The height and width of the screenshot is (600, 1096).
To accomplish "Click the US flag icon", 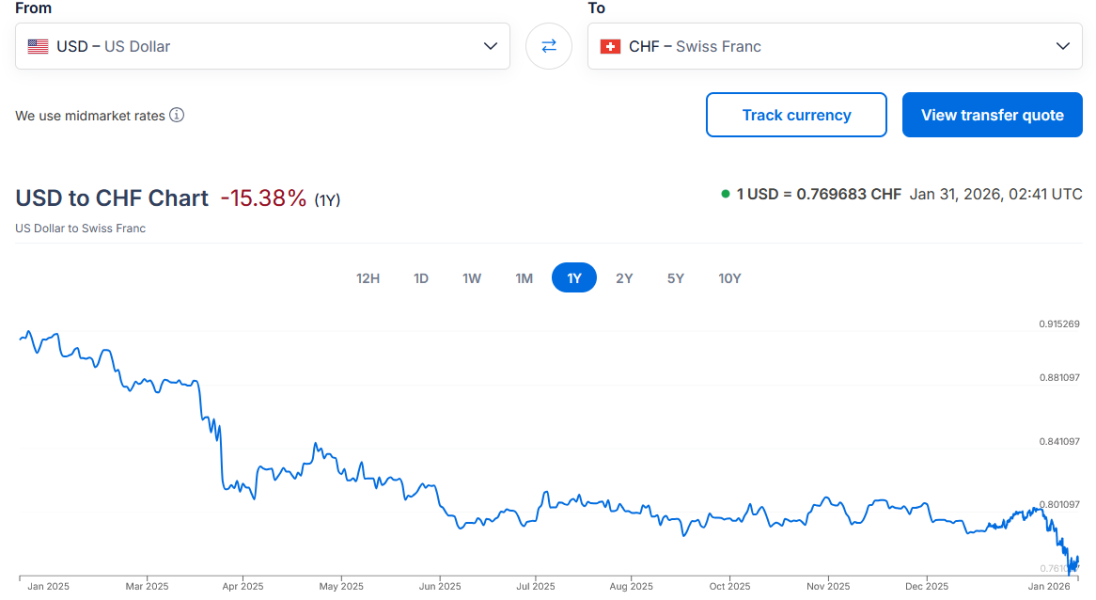I will coord(38,46).
